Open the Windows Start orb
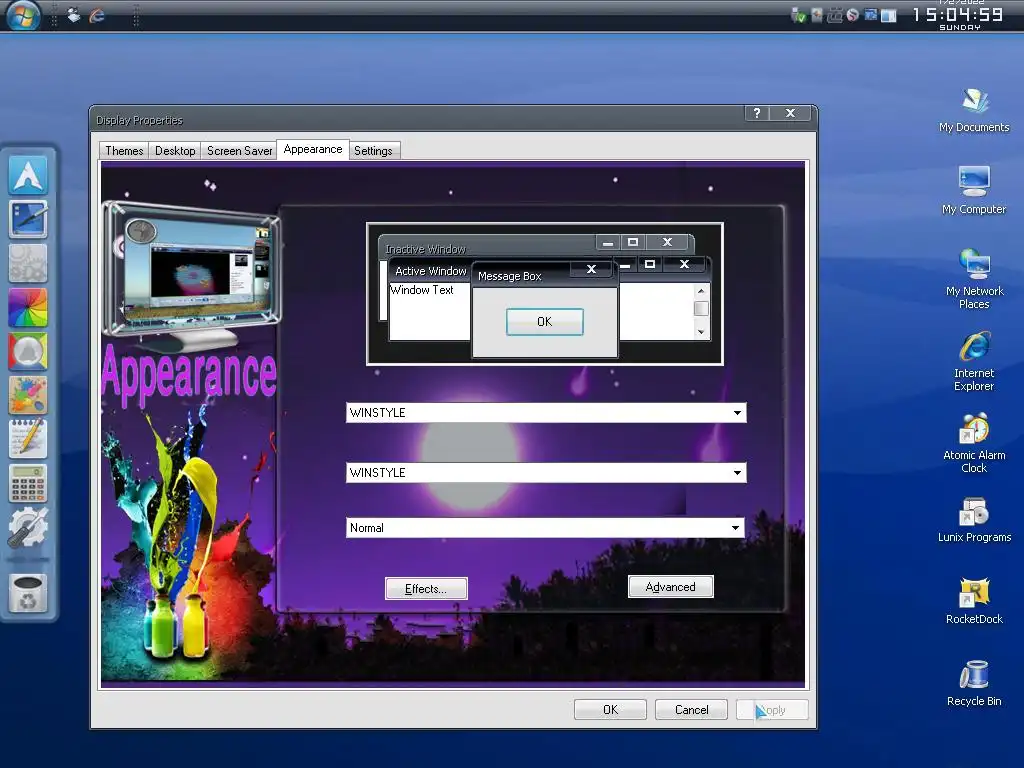 pos(22,14)
